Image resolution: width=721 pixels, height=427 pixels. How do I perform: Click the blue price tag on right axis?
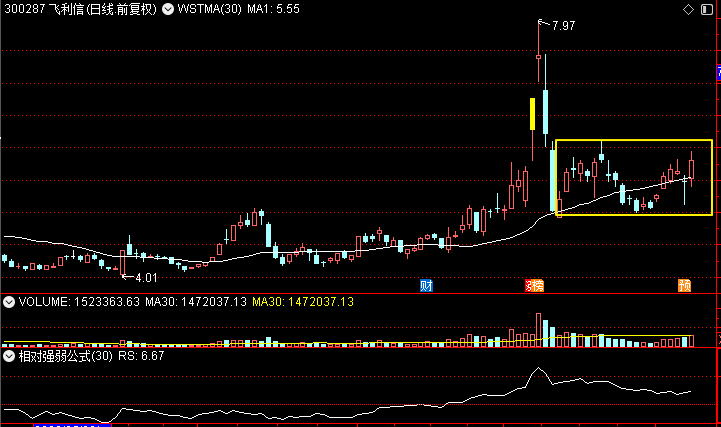[x=719, y=73]
